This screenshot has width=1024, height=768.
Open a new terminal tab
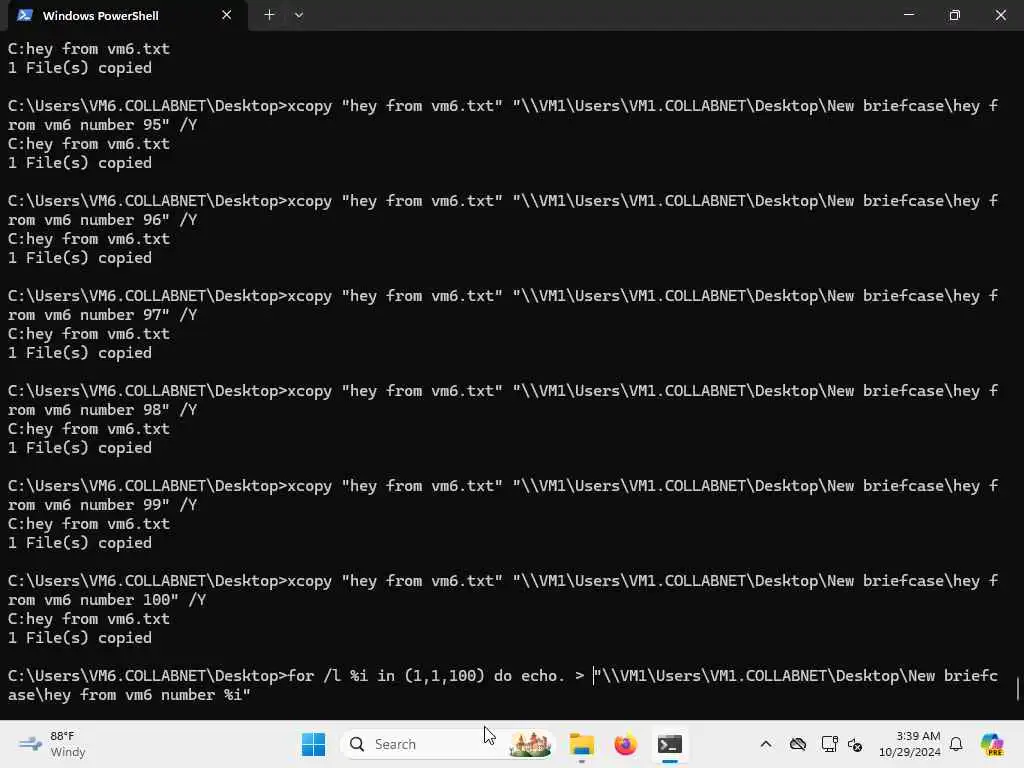pyautogui.click(x=269, y=15)
